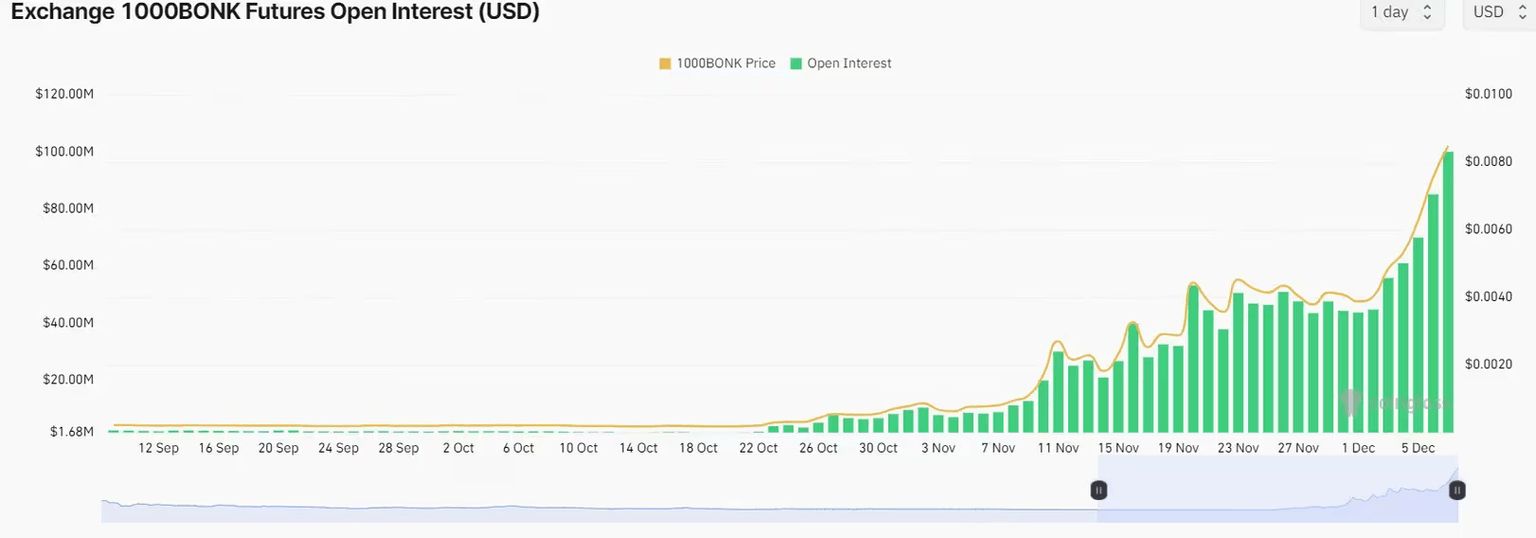
Task: Click the 11 Nov date label
Action: [x=1058, y=448]
